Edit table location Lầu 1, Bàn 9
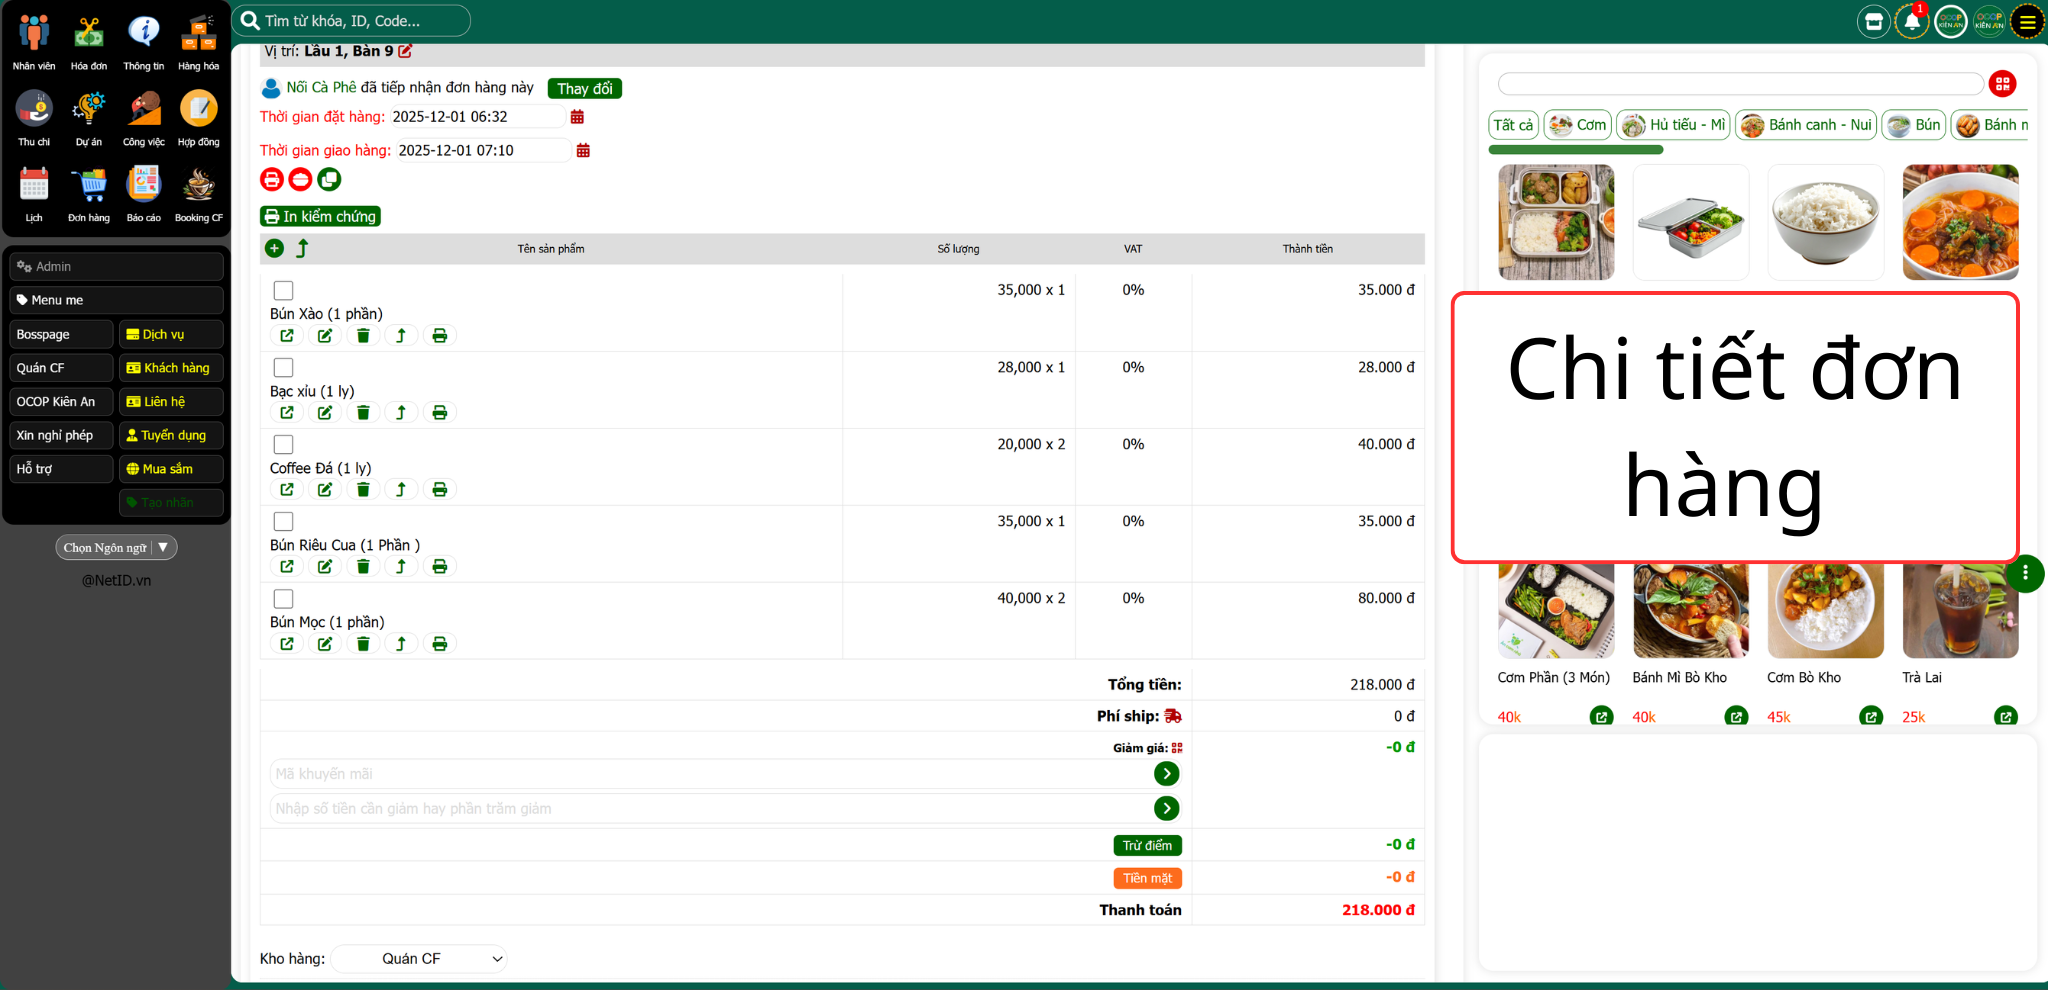Image resolution: width=2048 pixels, height=990 pixels. (x=405, y=51)
